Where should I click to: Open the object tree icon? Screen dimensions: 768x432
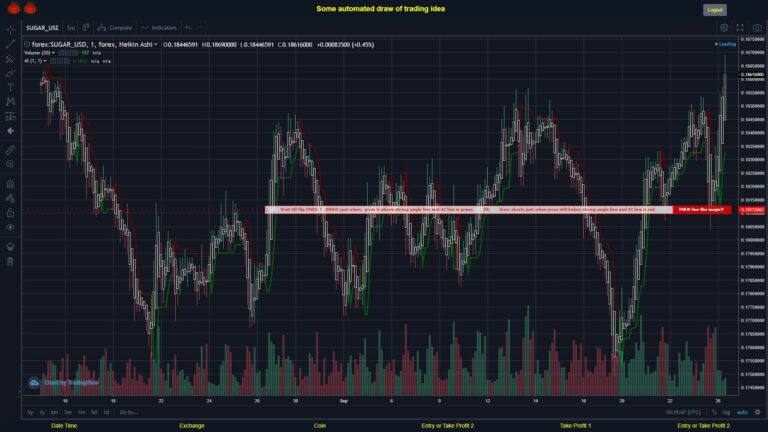pyautogui.click(x=10, y=246)
